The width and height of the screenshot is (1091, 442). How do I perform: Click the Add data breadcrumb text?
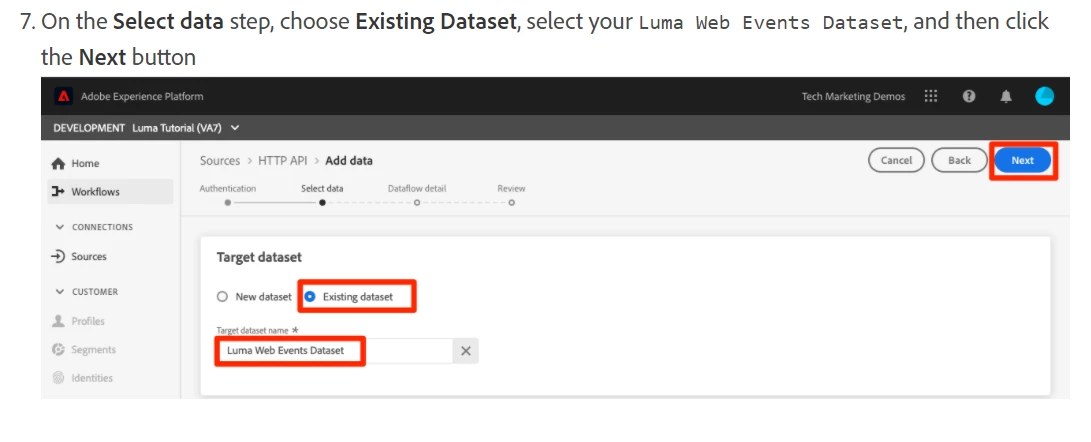pyautogui.click(x=349, y=160)
